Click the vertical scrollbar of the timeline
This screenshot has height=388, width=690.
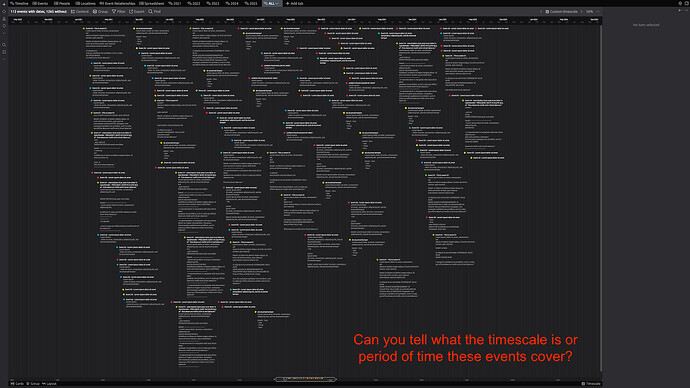tap(601, 198)
